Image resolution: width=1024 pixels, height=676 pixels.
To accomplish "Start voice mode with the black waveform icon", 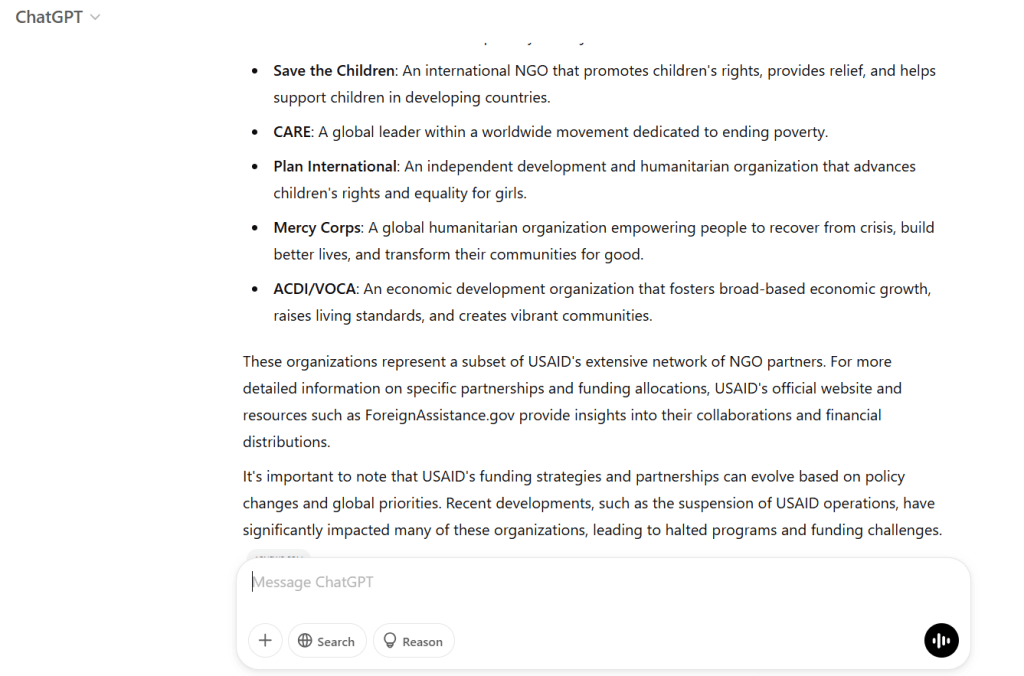I will [941, 640].
